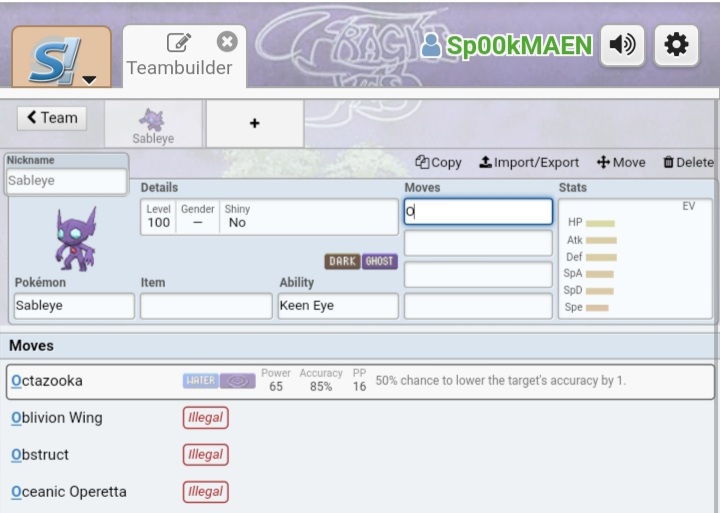Image resolution: width=720 pixels, height=513 pixels.
Task: Open the Stats EV panel
Action: coord(636,259)
